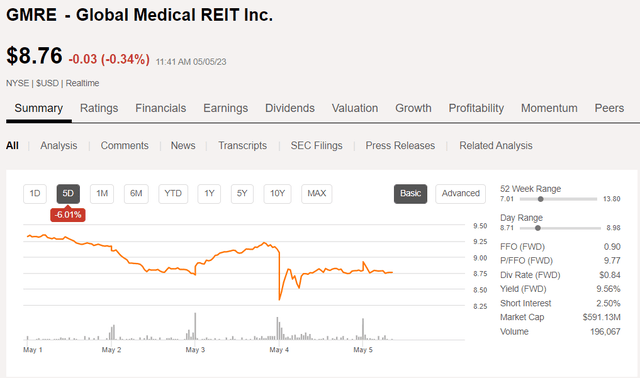Select the 5Y chart range

(242, 193)
